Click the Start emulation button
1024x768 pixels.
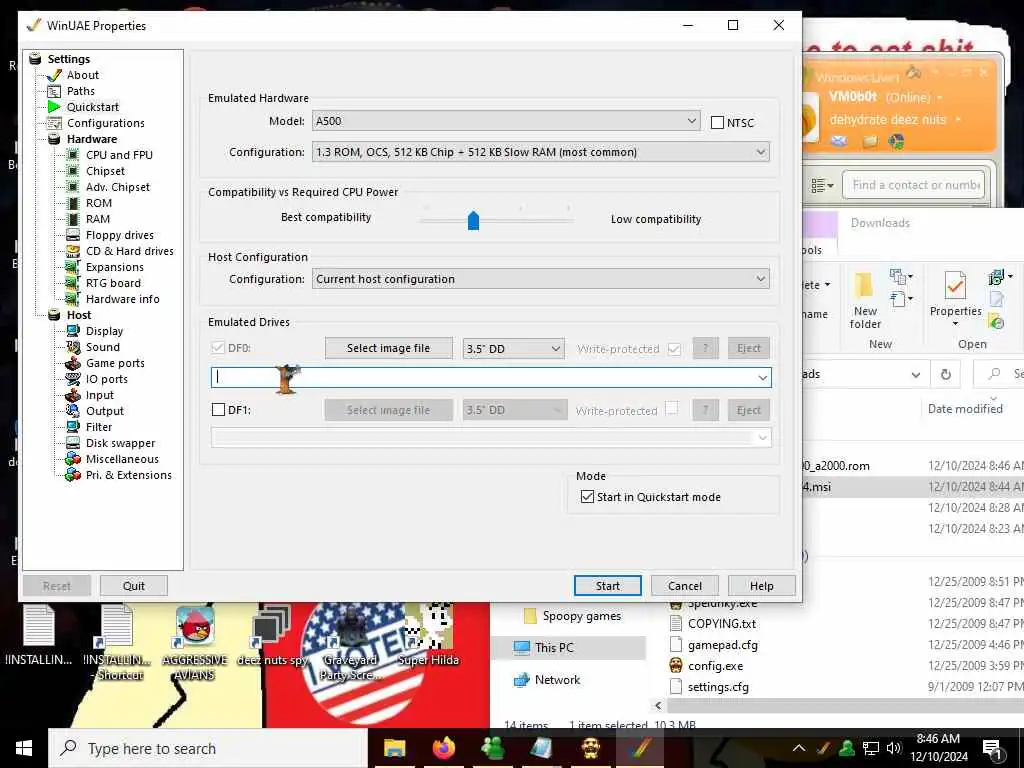(607, 586)
